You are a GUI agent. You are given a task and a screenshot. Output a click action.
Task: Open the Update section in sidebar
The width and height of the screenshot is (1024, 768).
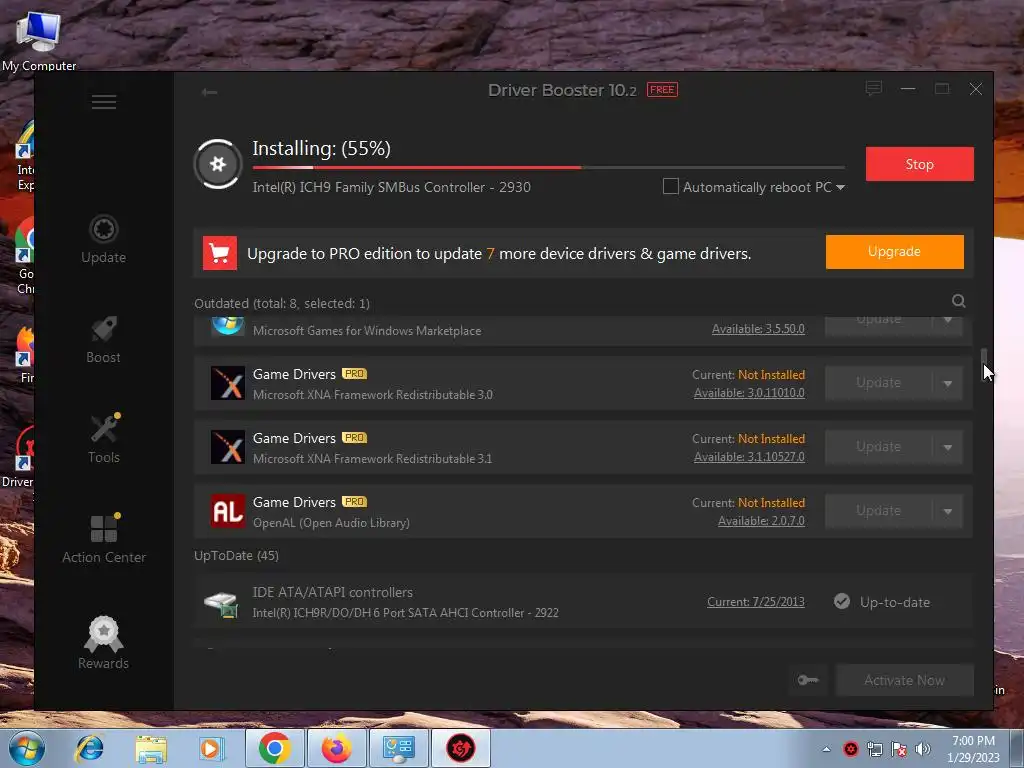[x=104, y=239]
